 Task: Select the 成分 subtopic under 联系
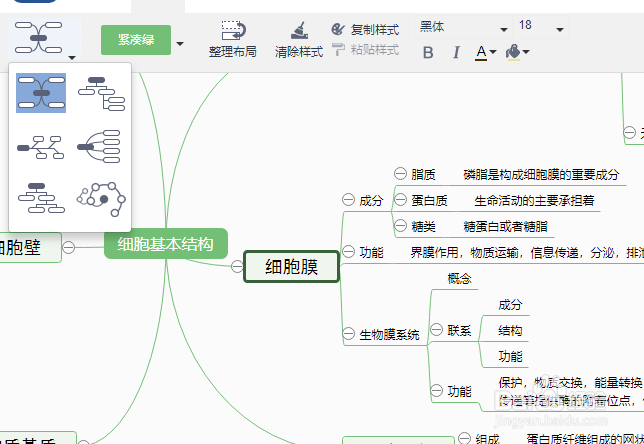(x=510, y=305)
